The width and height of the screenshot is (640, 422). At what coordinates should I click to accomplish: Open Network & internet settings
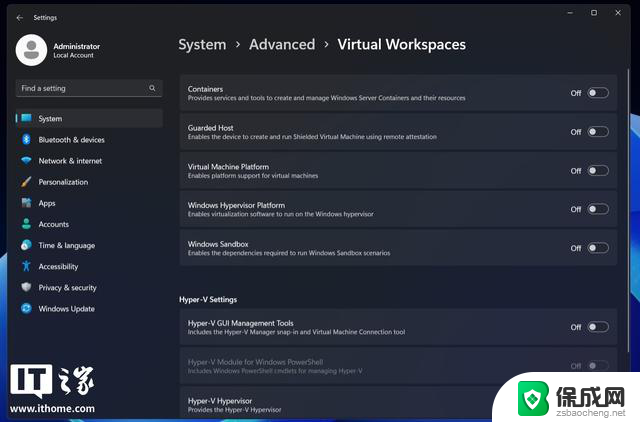coord(89,161)
